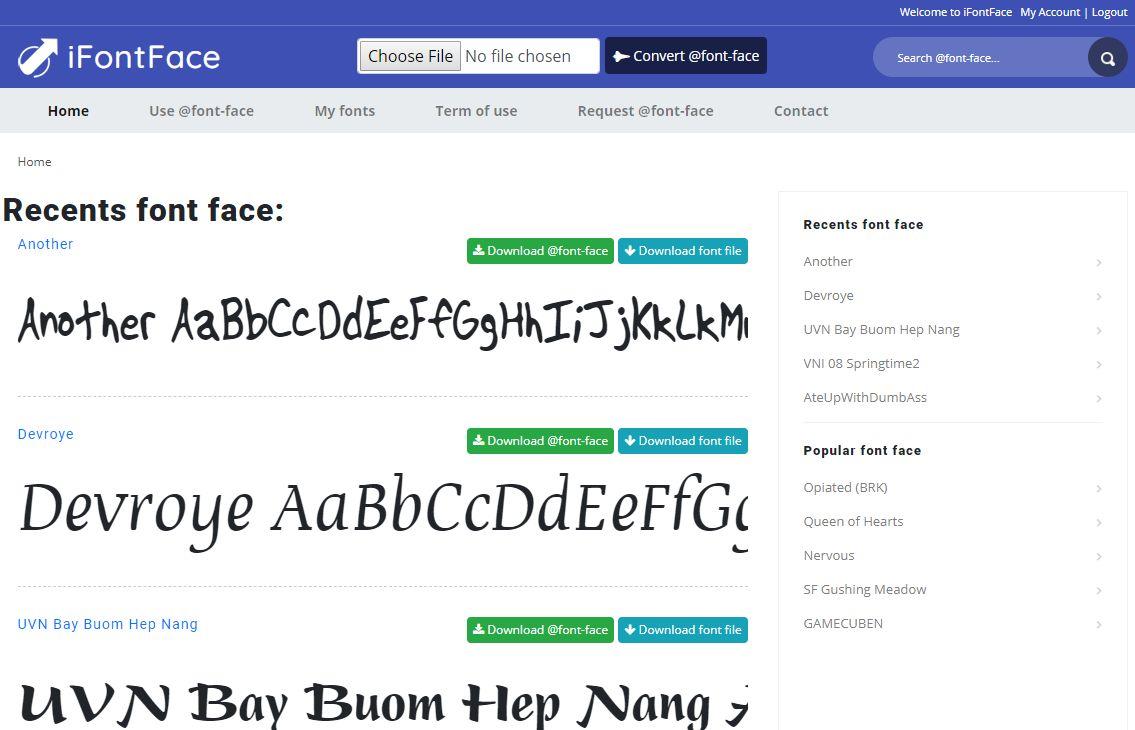Go to Use @font-face page

[201, 111]
